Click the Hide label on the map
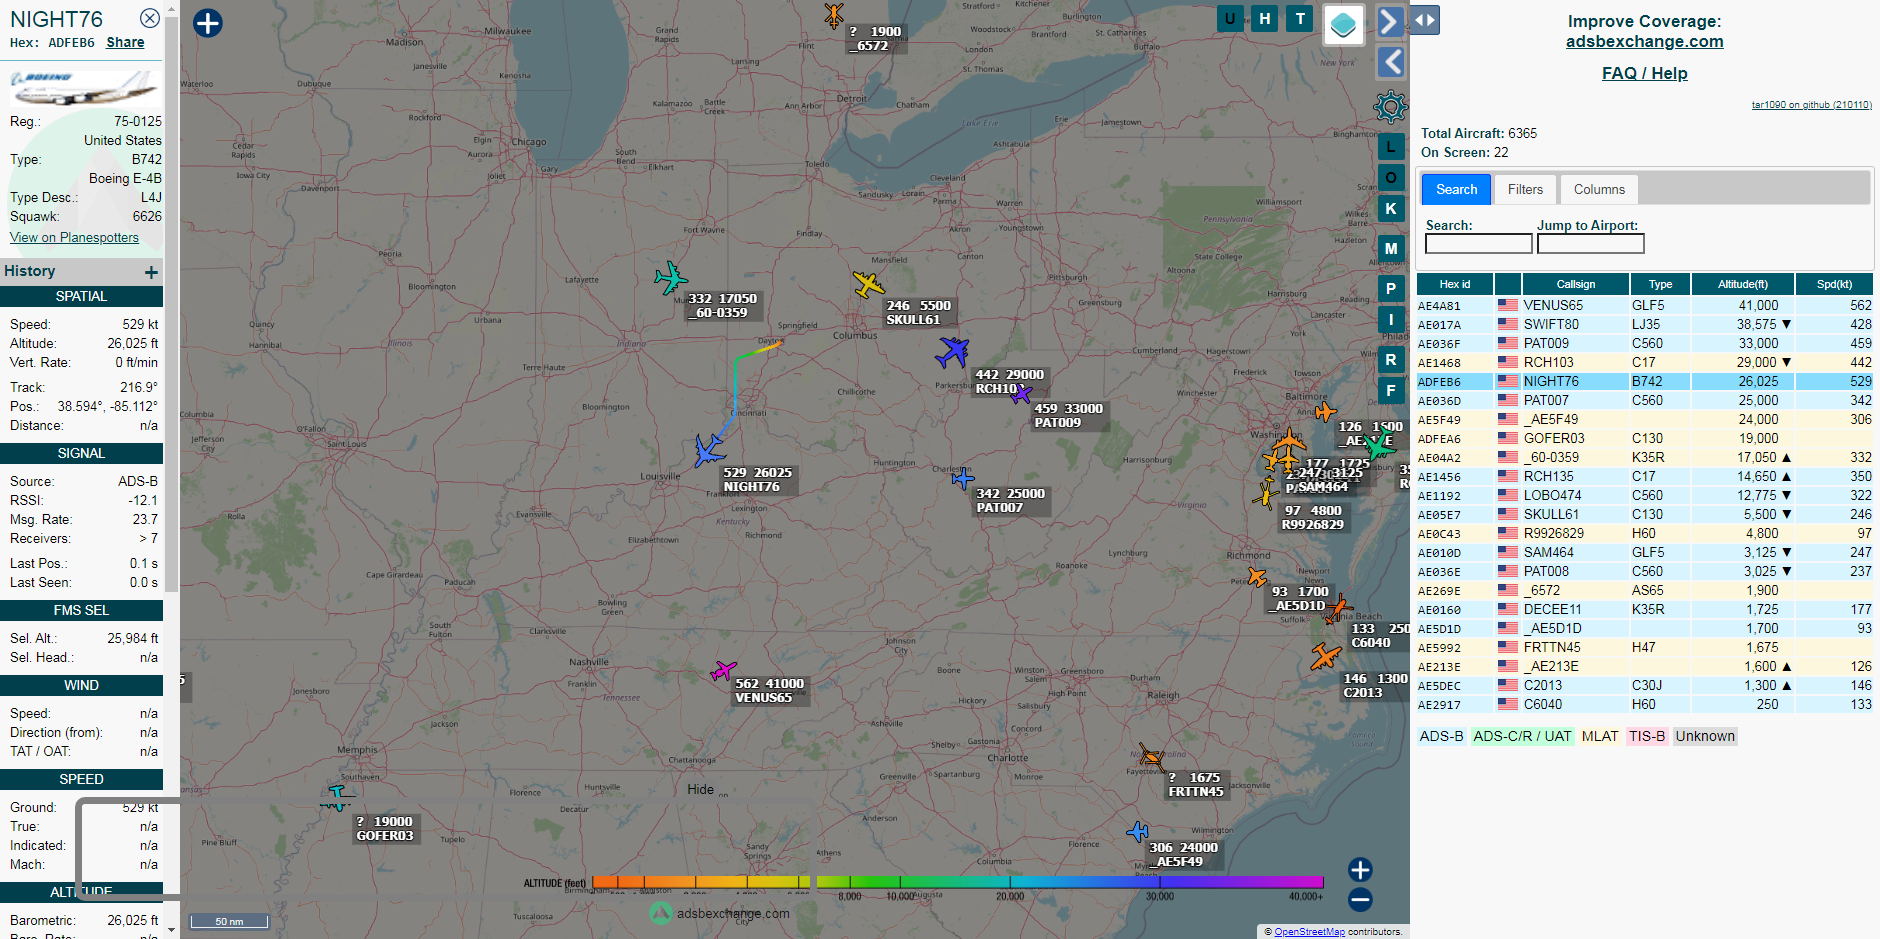This screenshot has width=1880, height=939. pyautogui.click(x=700, y=789)
